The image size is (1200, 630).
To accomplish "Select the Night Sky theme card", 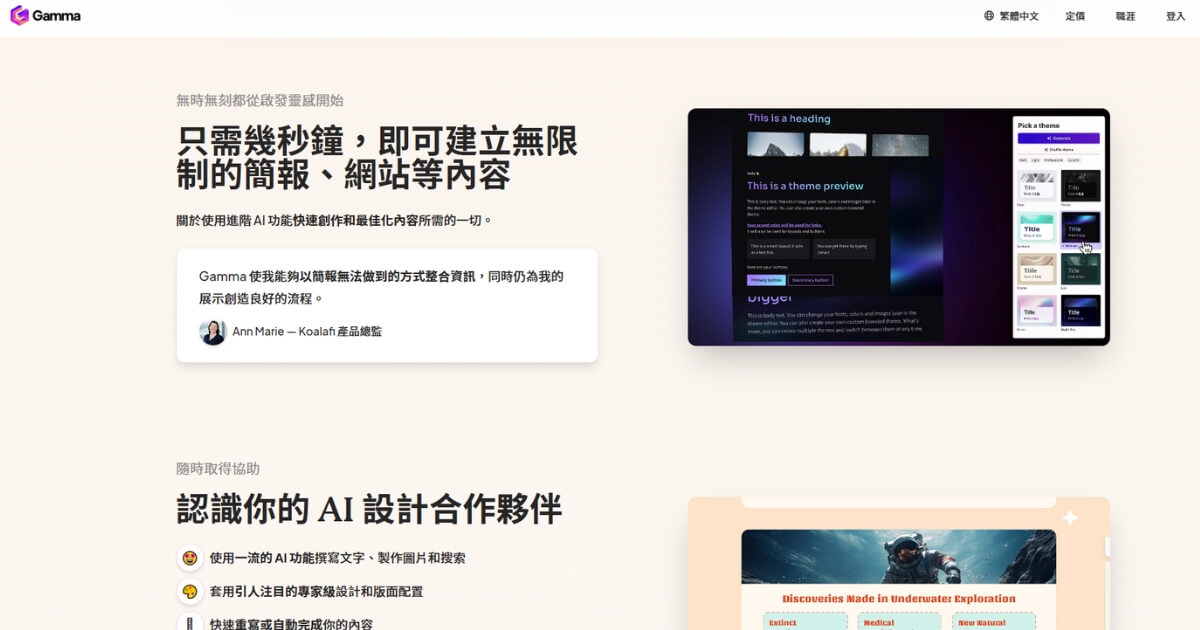I will coord(1081,311).
